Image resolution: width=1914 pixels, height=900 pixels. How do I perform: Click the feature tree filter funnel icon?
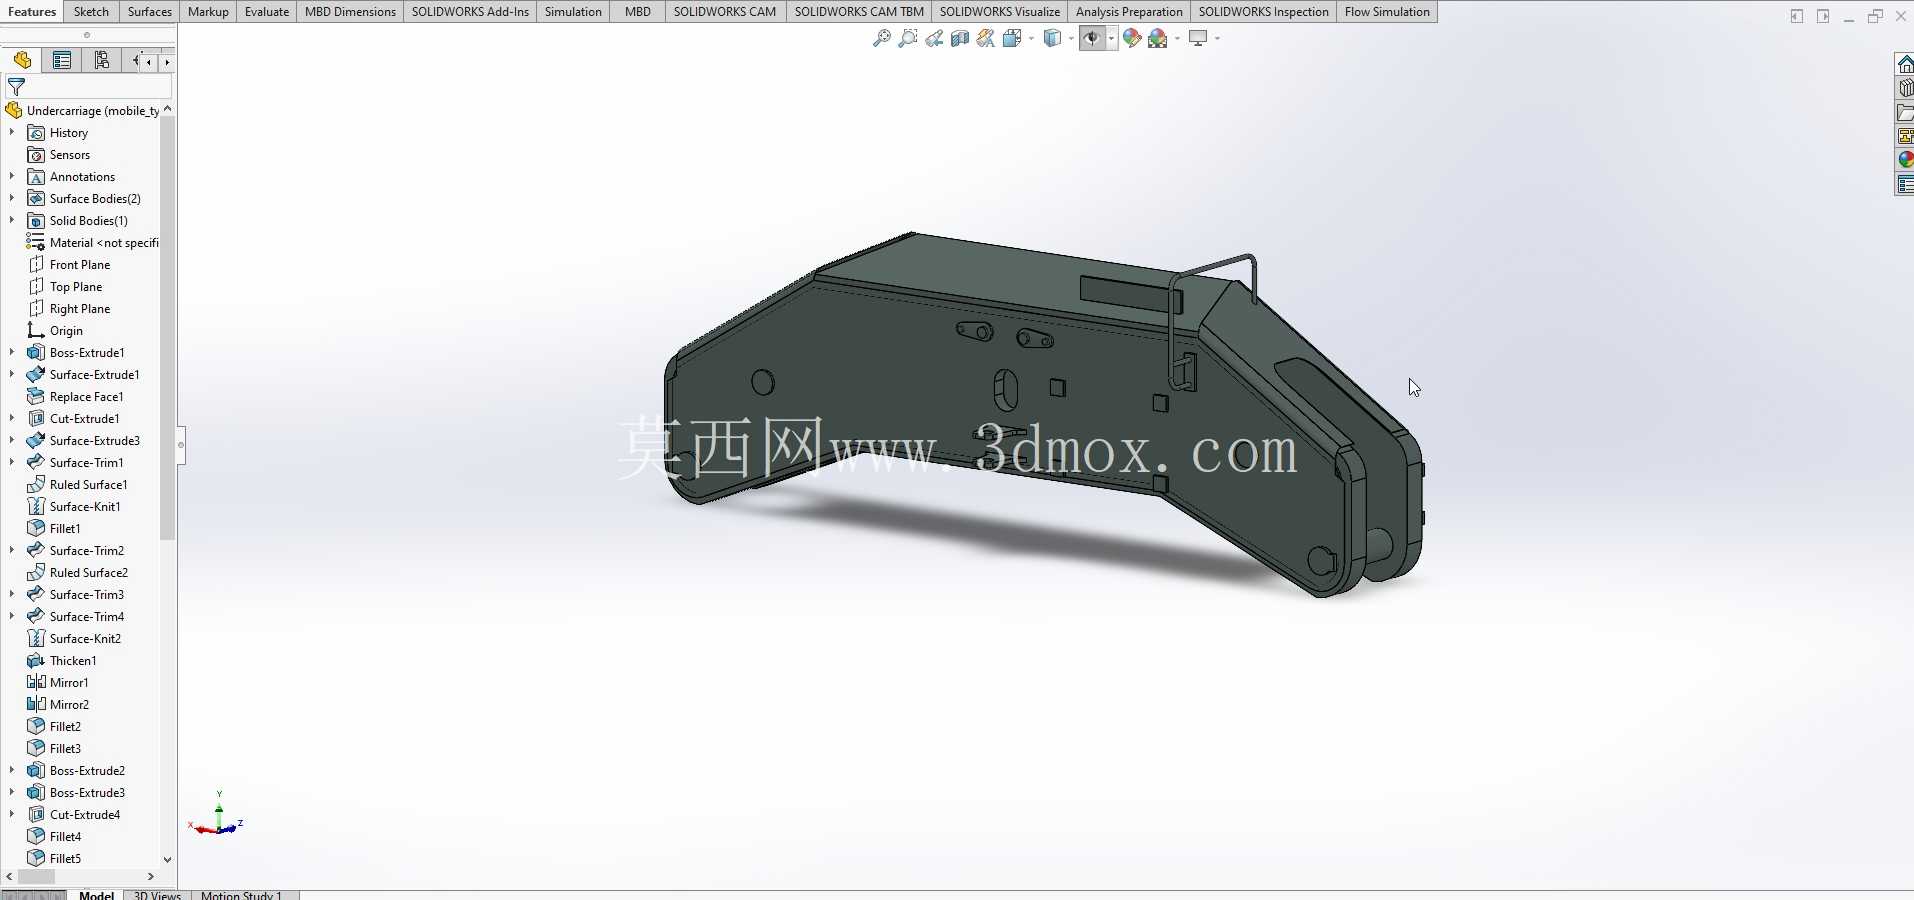pos(16,87)
